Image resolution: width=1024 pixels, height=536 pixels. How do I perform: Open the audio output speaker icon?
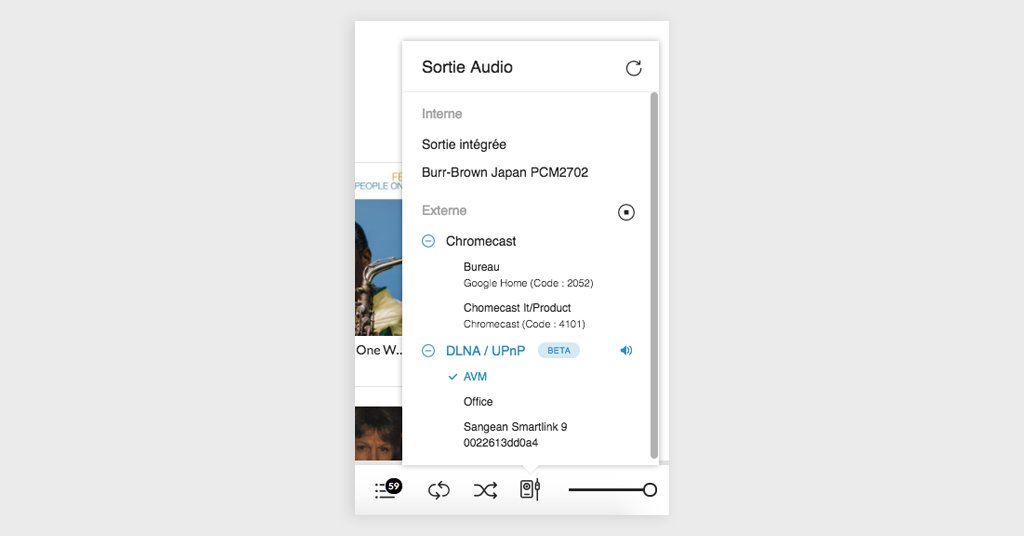[x=530, y=489]
